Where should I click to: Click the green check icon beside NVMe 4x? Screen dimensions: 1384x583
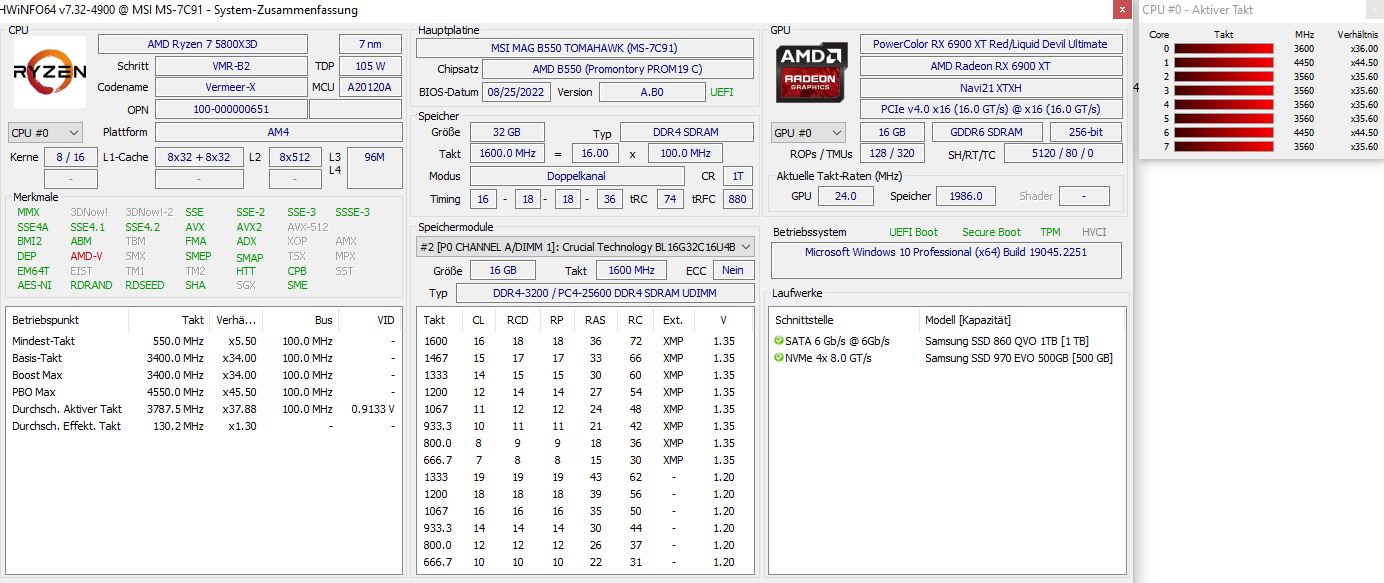point(779,358)
